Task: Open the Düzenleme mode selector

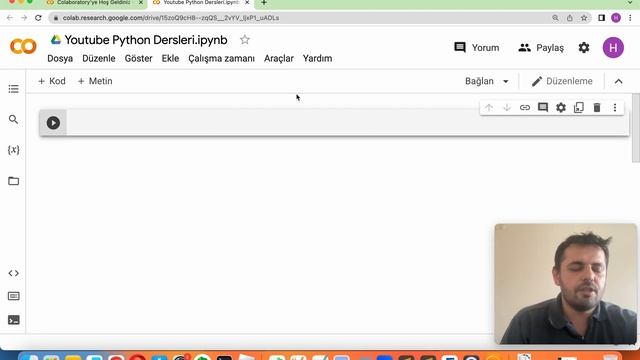Action: coord(562,81)
